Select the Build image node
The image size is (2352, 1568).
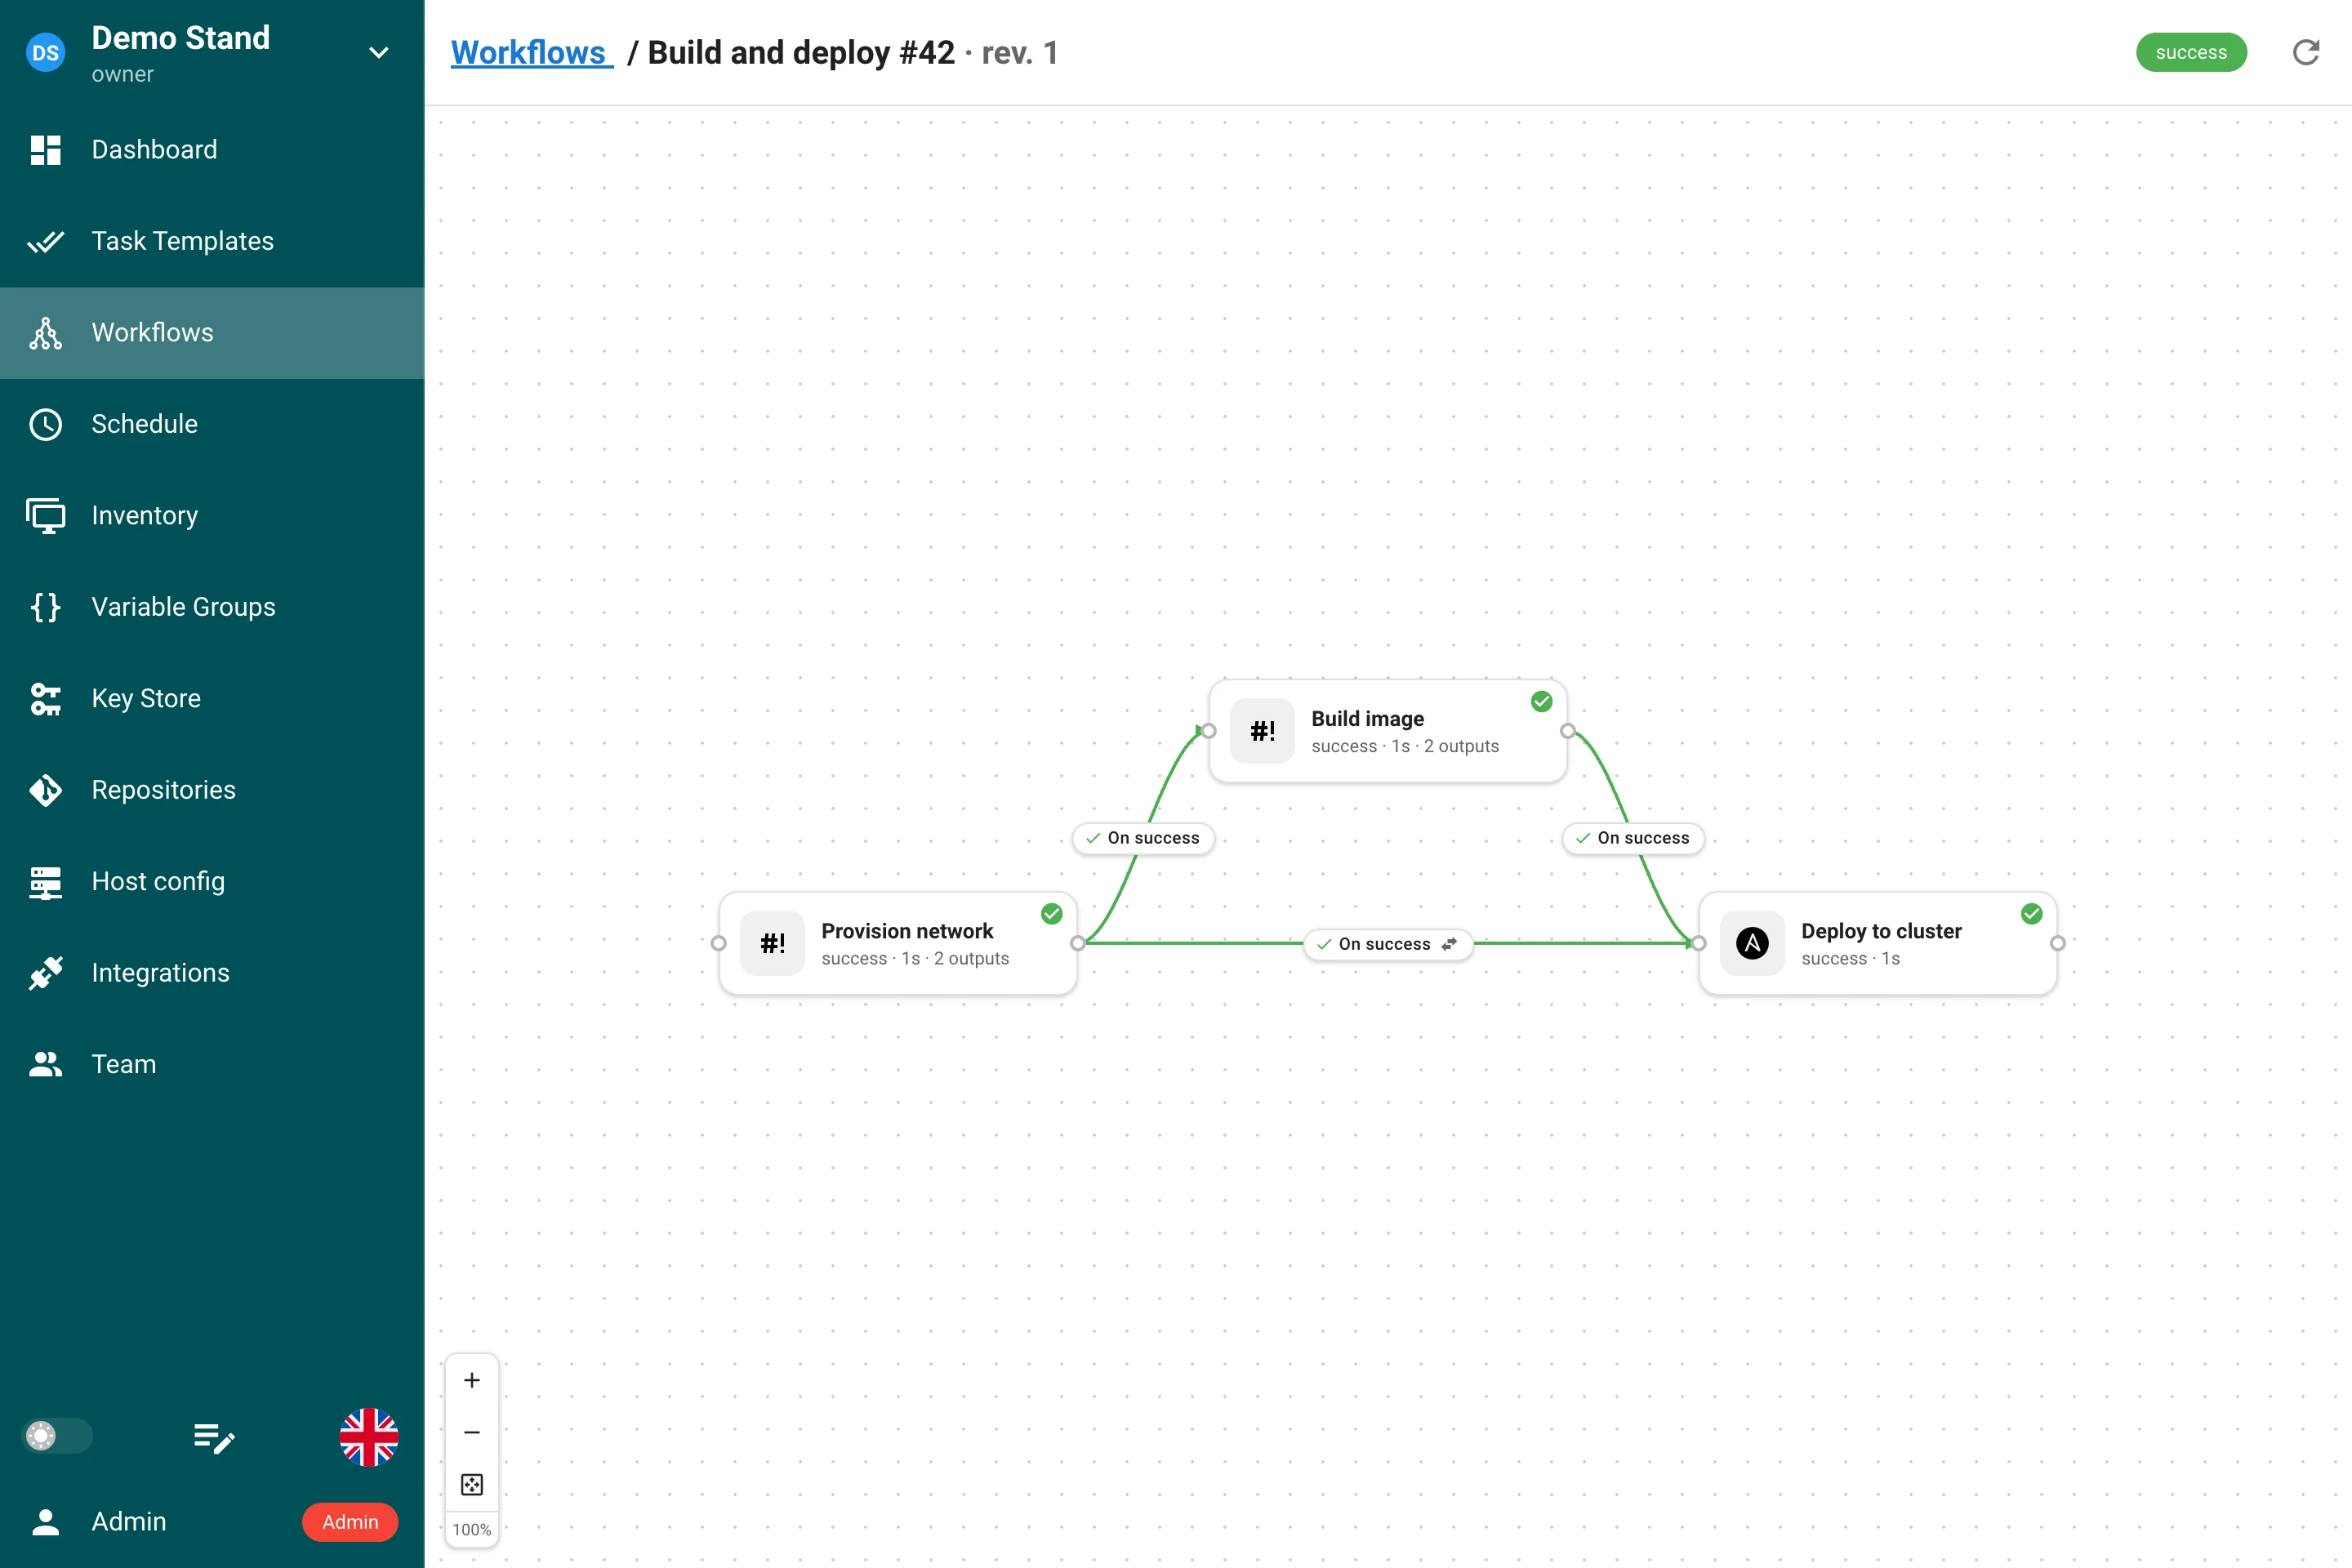click(1387, 731)
